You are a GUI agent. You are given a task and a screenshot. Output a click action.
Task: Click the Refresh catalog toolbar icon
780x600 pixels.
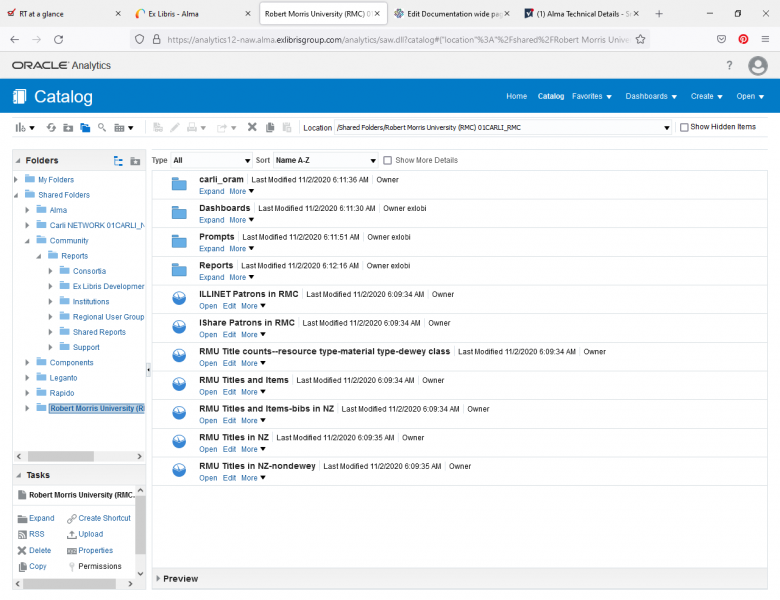click(x=51, y=127)
